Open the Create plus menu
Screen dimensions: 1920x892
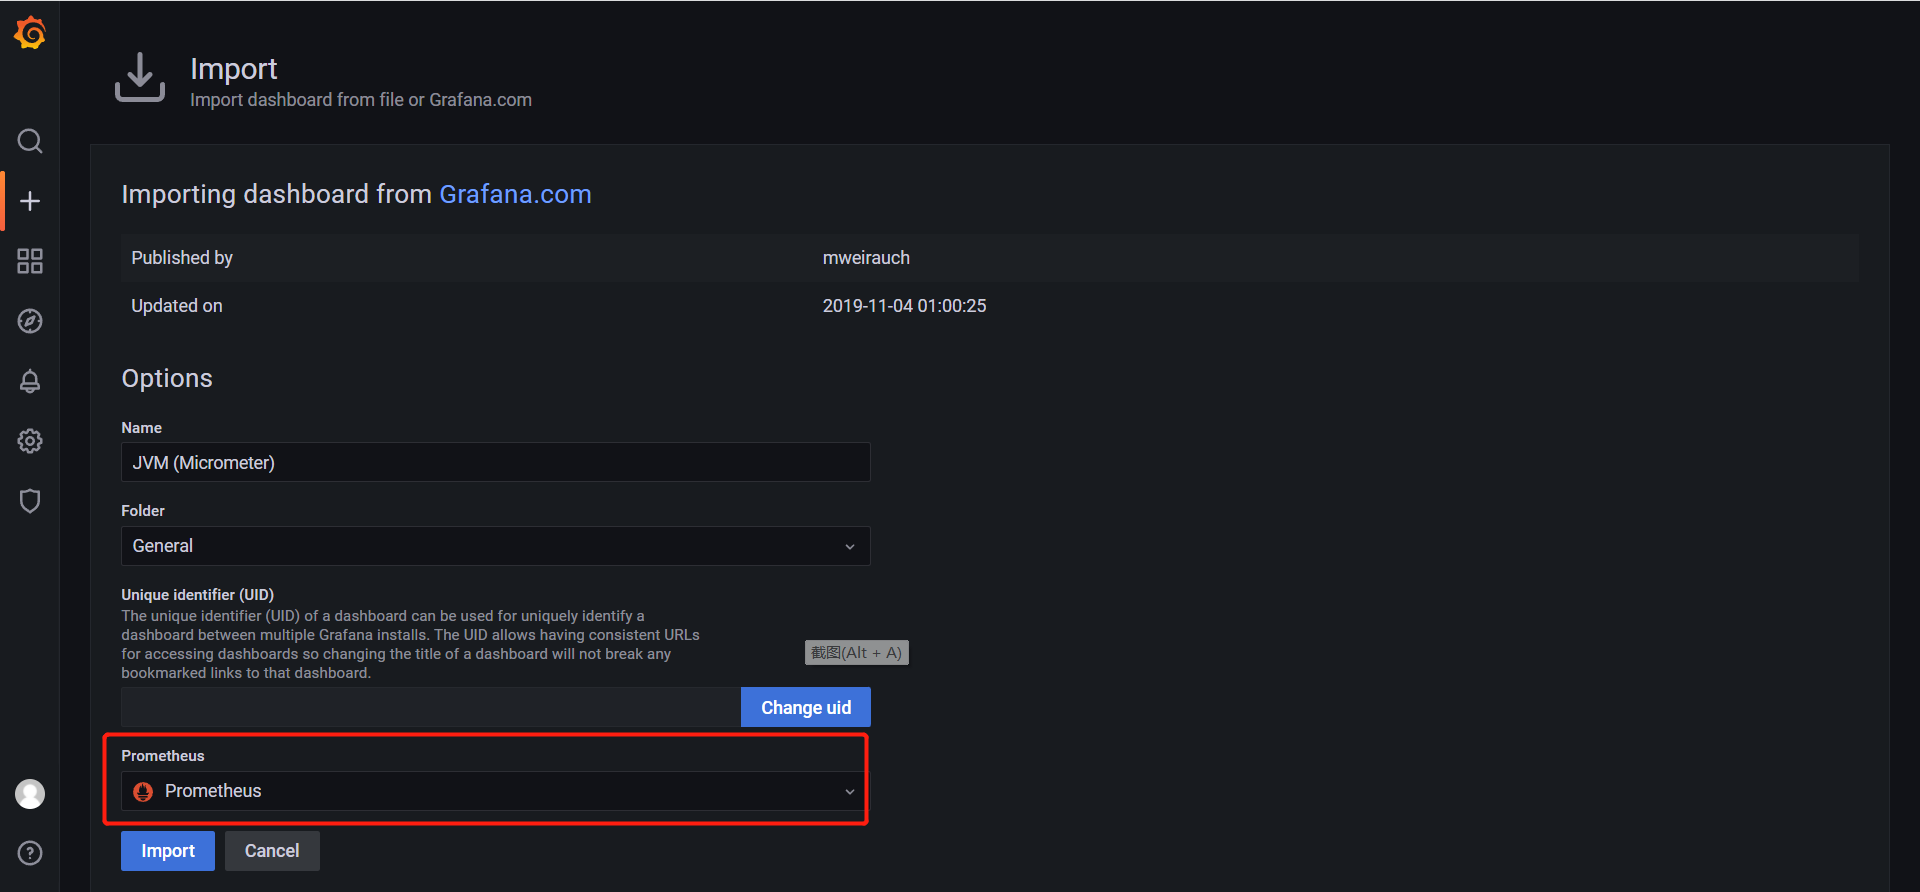(x=30, y=201)
